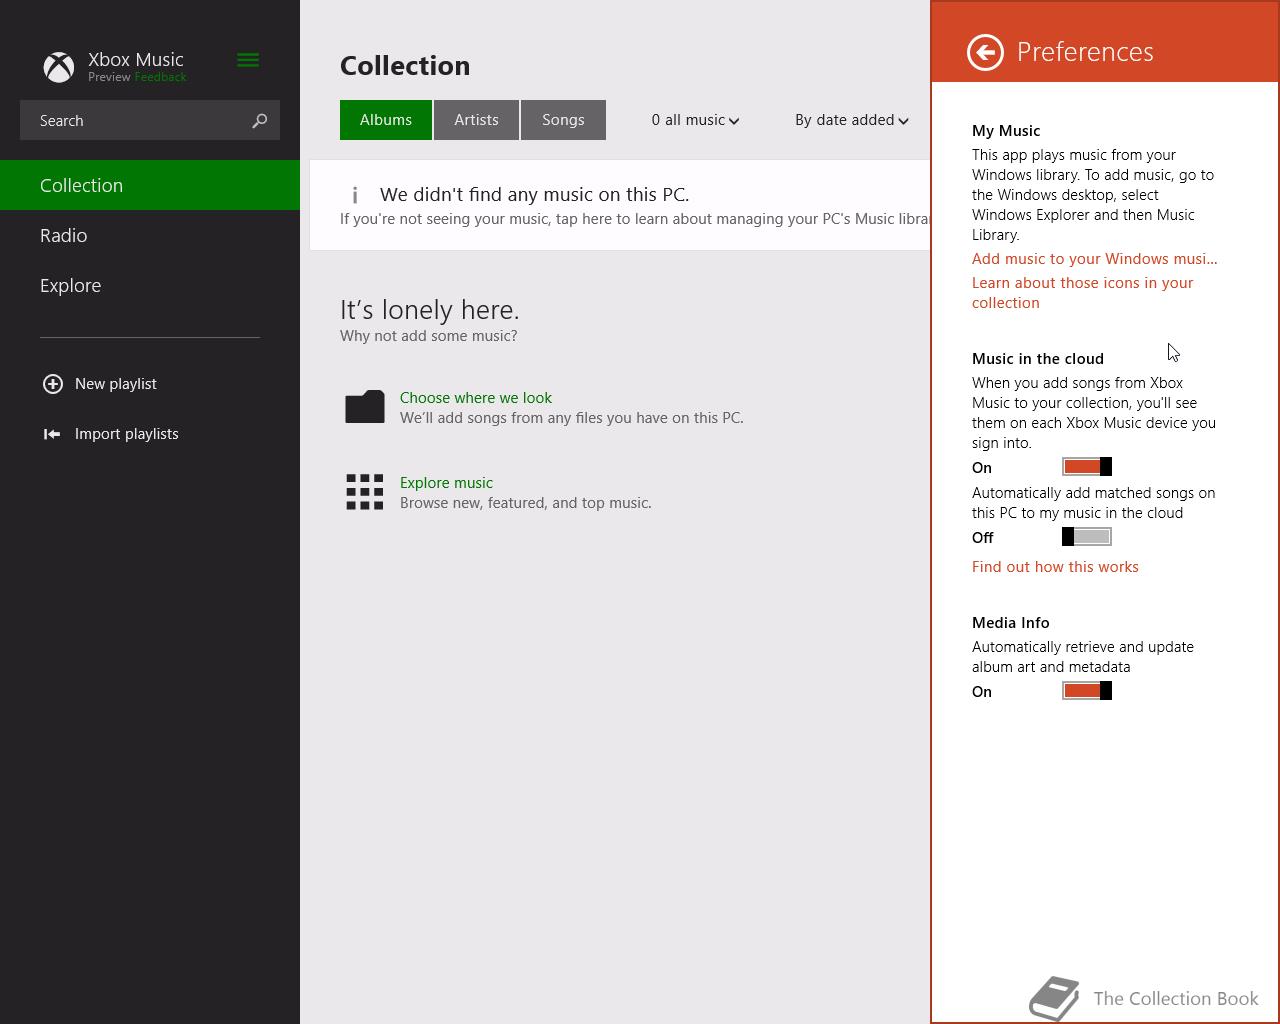Open Radio in the sidebar
The height and width of the screenshot is (1024, 1280).
coord(150,235)
